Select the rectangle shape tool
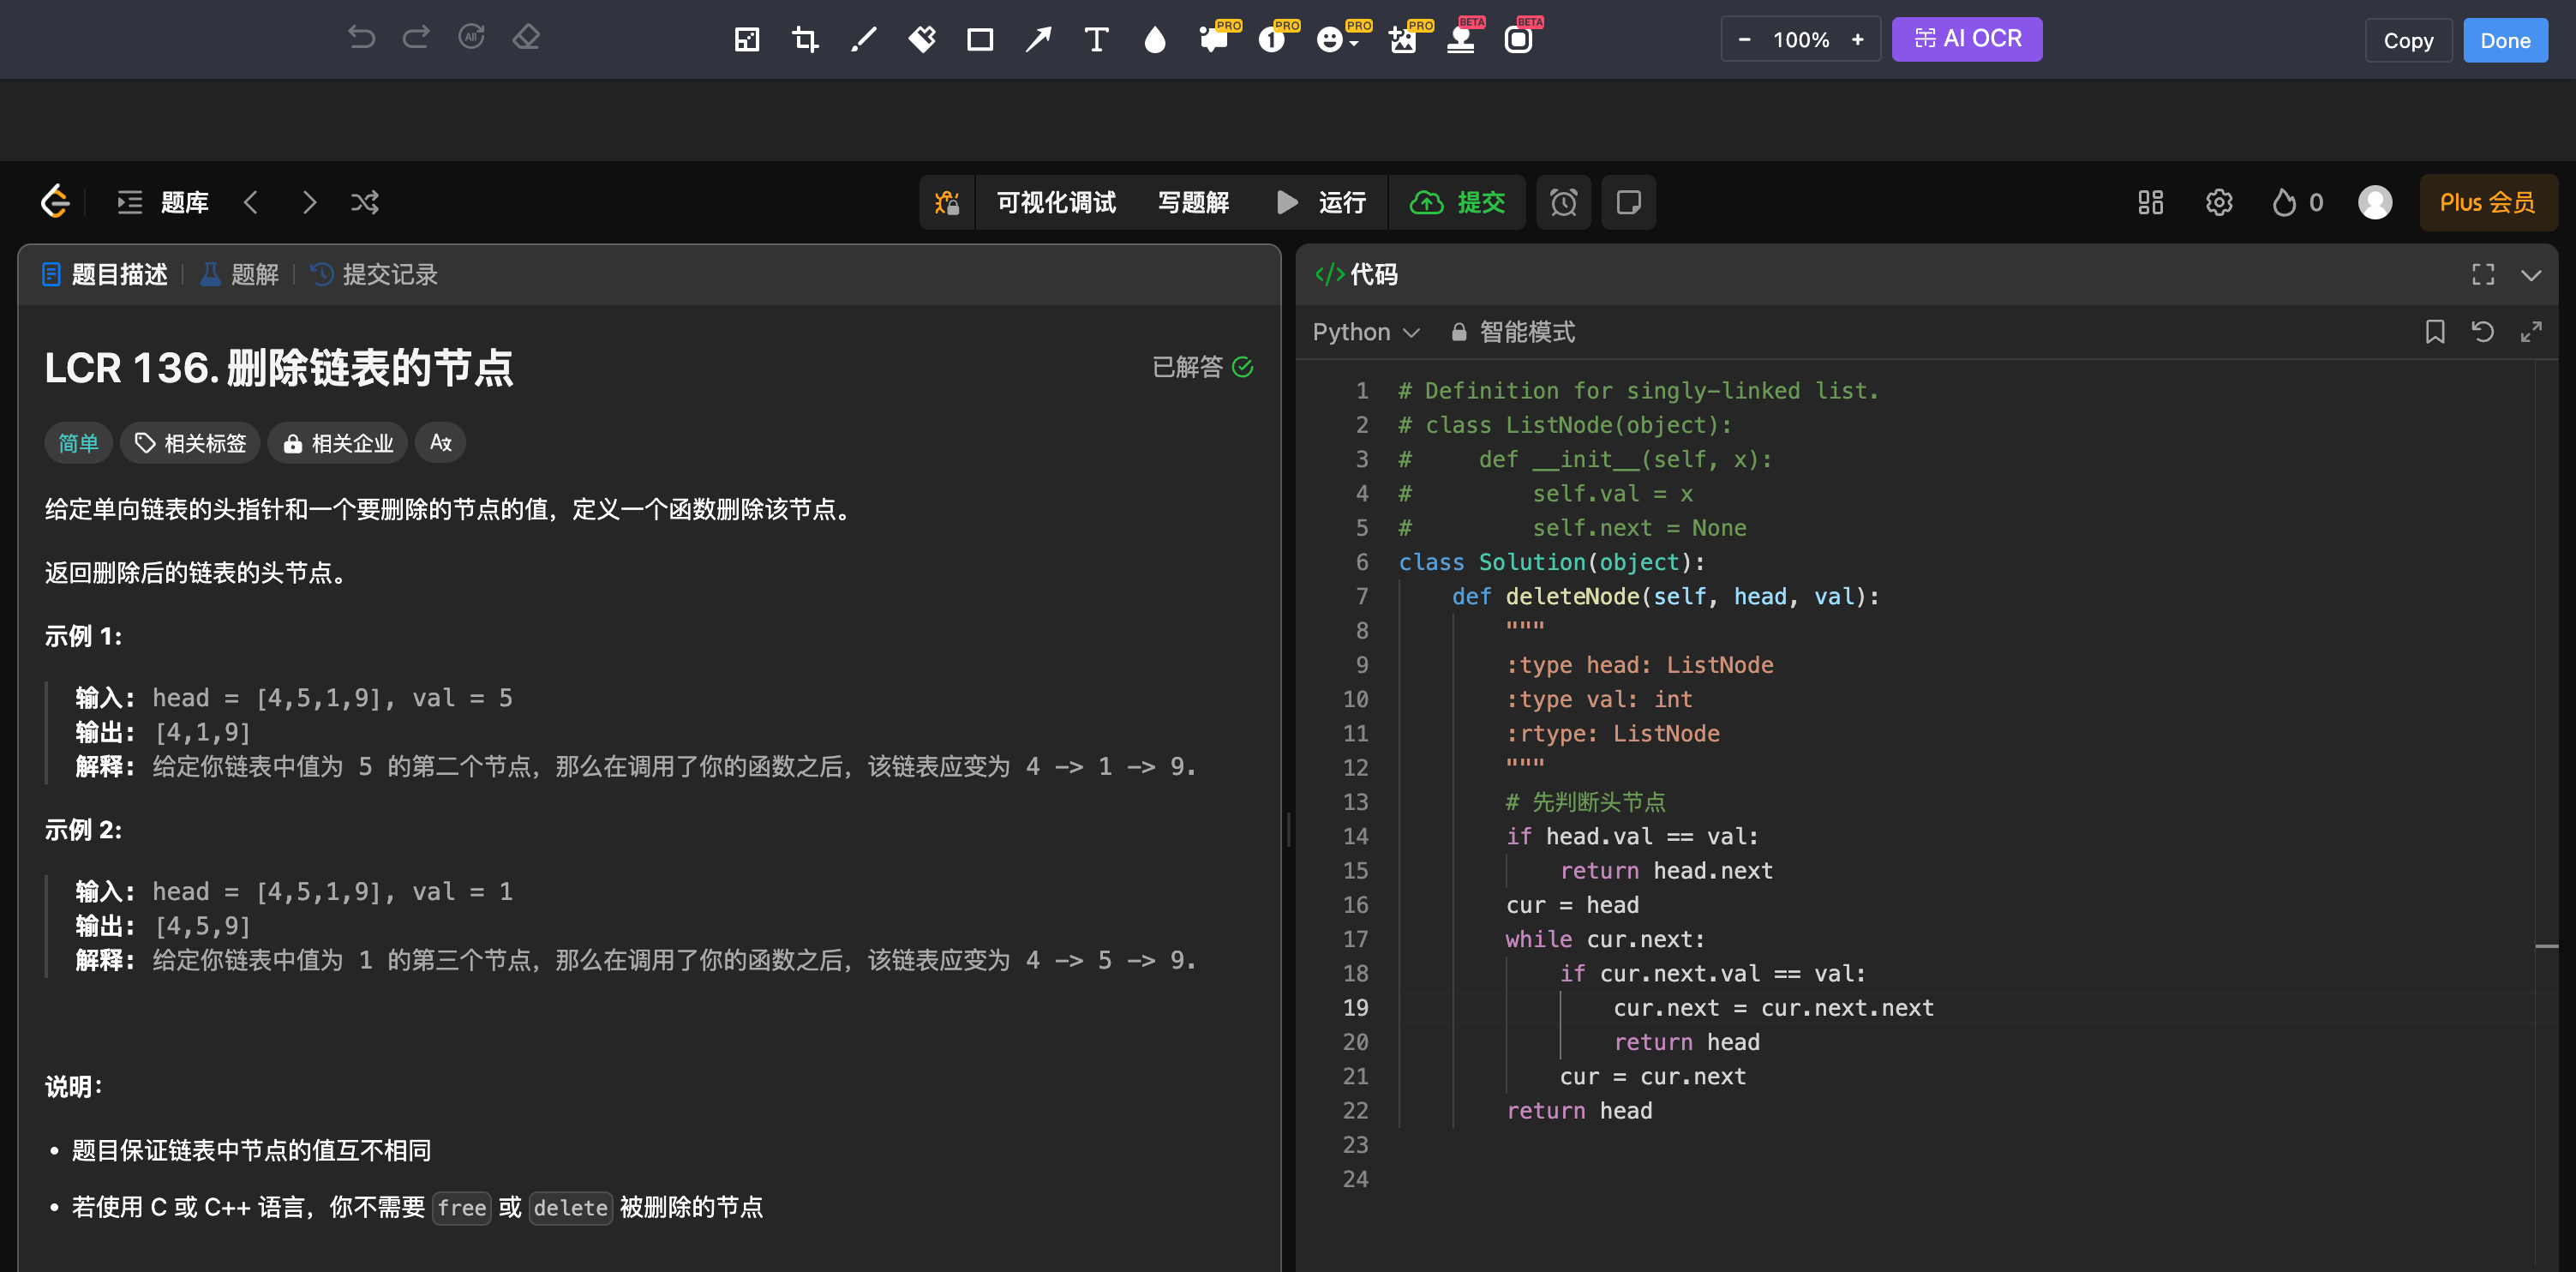 pyautogui.click(x=980, y=40)
